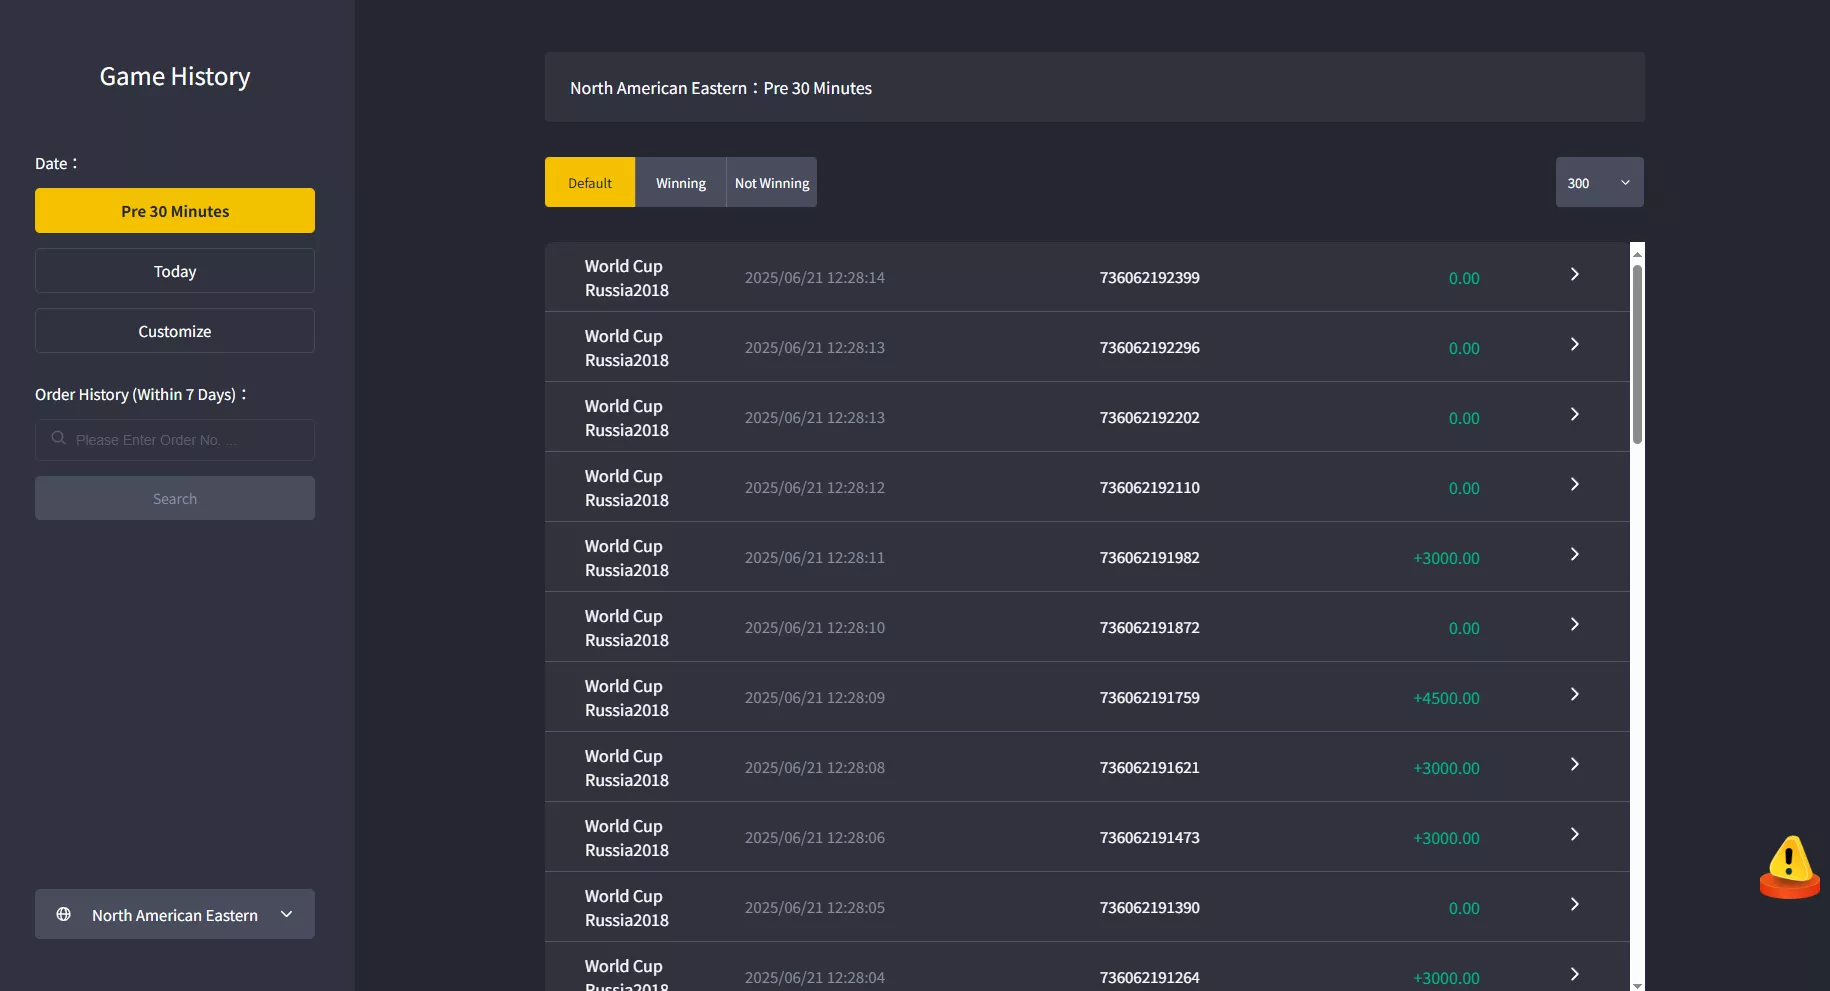Expand order 736062191759 details arrow
1830x991 pixels.
1574,694
